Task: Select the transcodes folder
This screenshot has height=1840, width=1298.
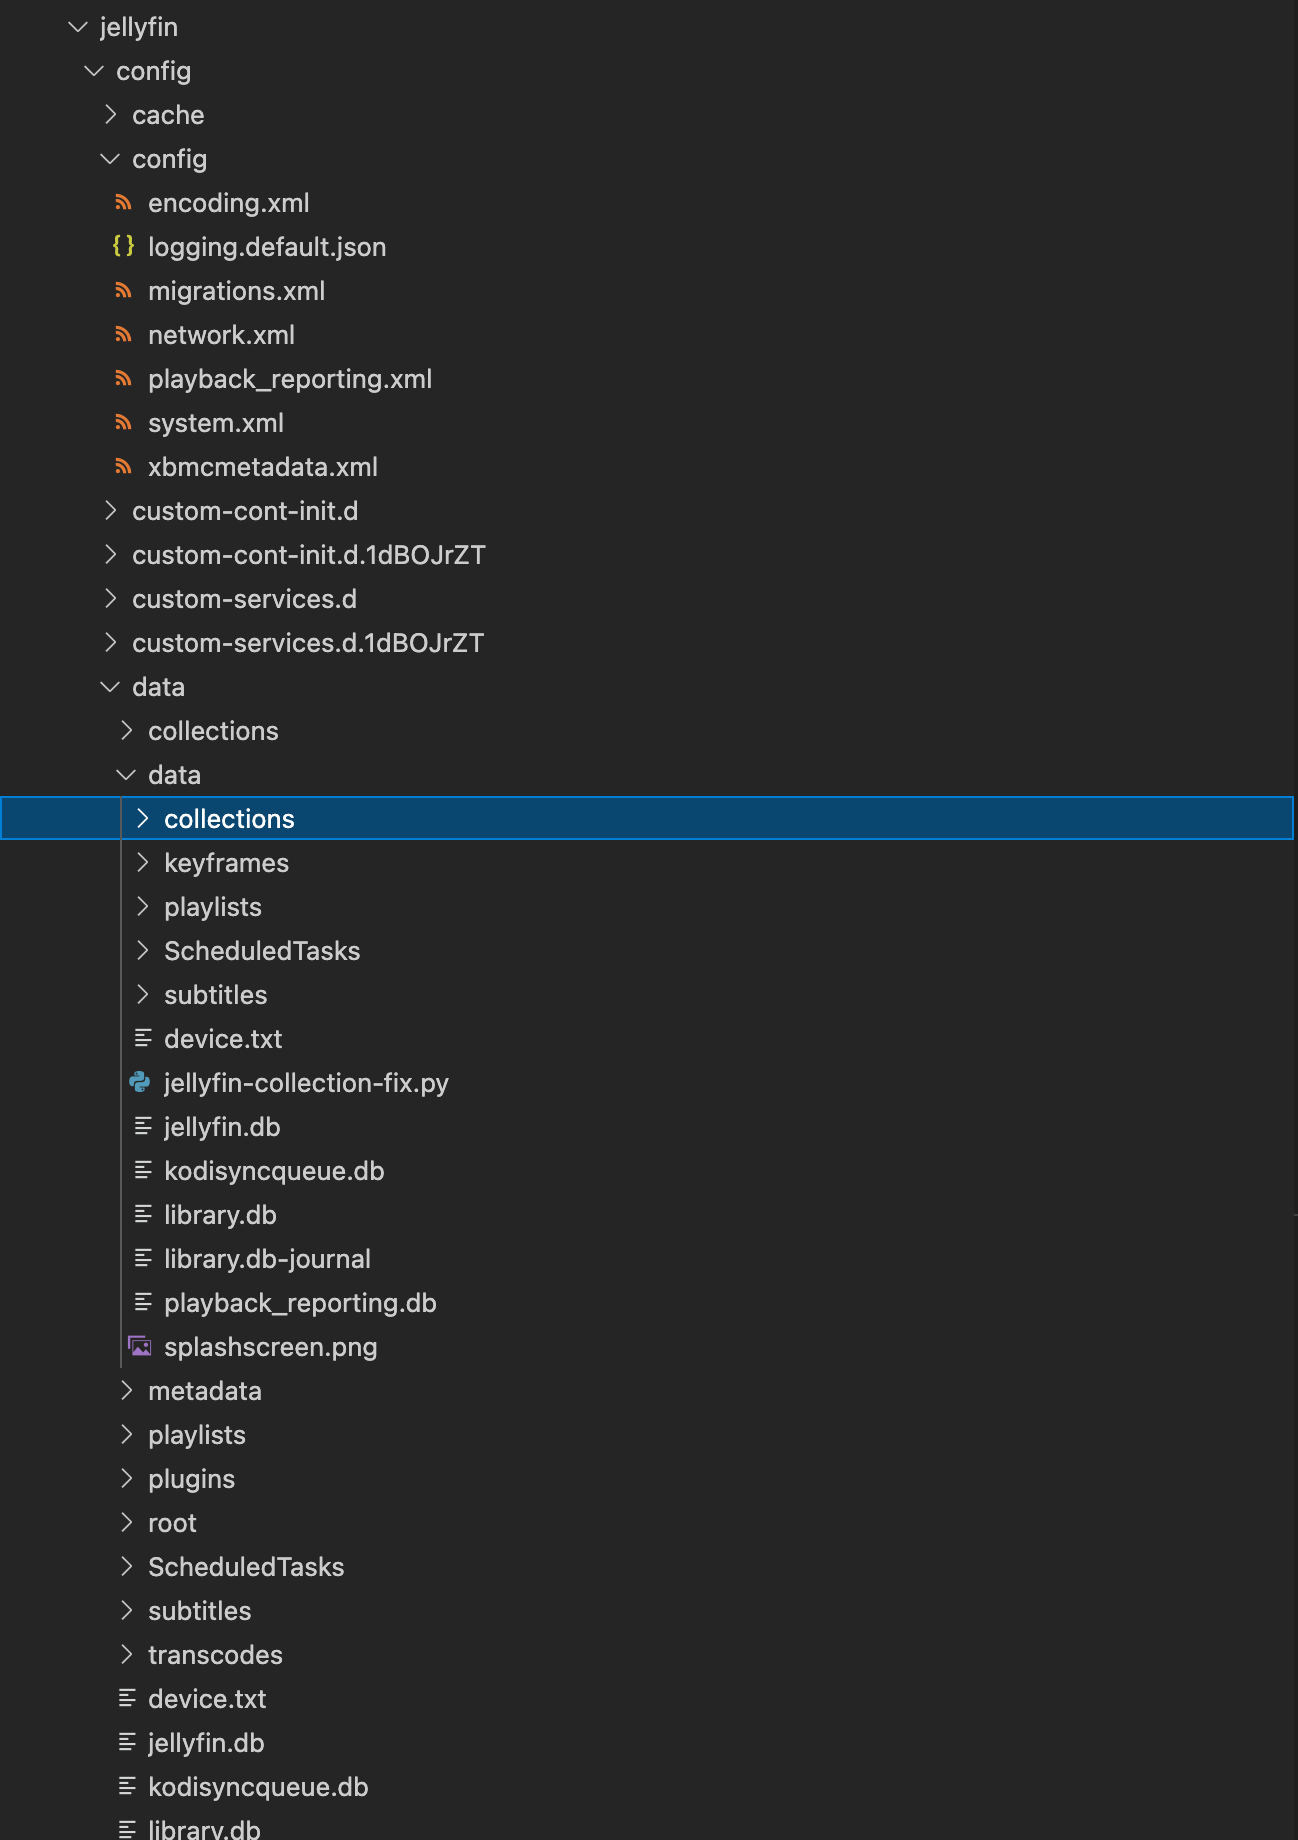Action: (215, 1654)
